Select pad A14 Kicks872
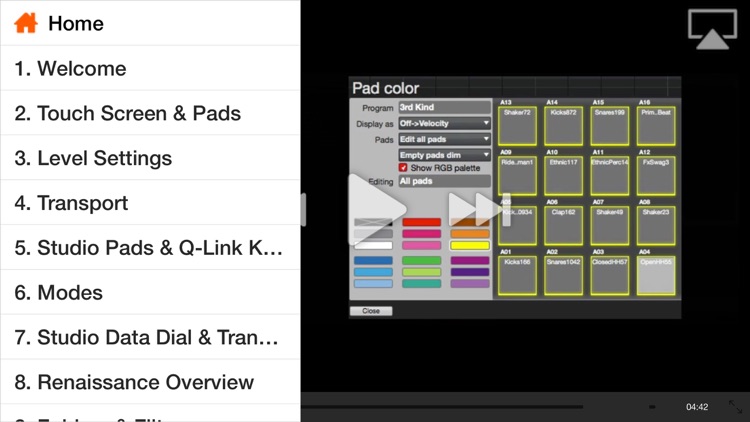Image resolution: width=750 pixels, height=422 pixels. (x=563, y=126)
